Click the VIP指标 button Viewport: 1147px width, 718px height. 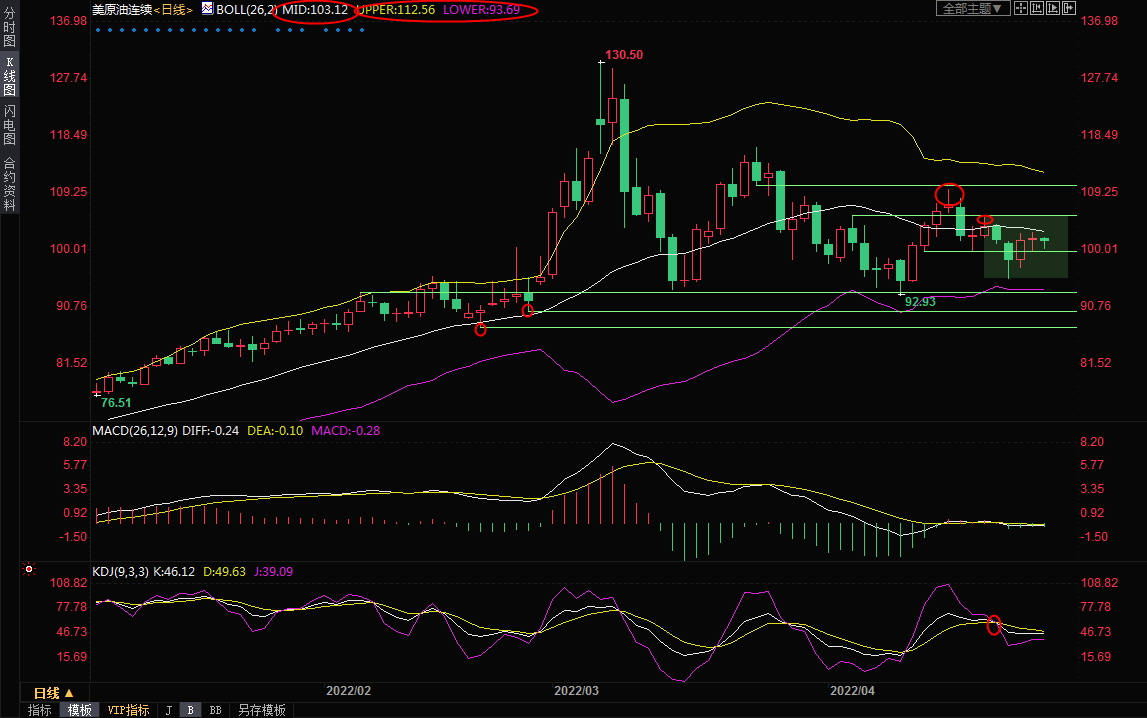click(128, 710)
